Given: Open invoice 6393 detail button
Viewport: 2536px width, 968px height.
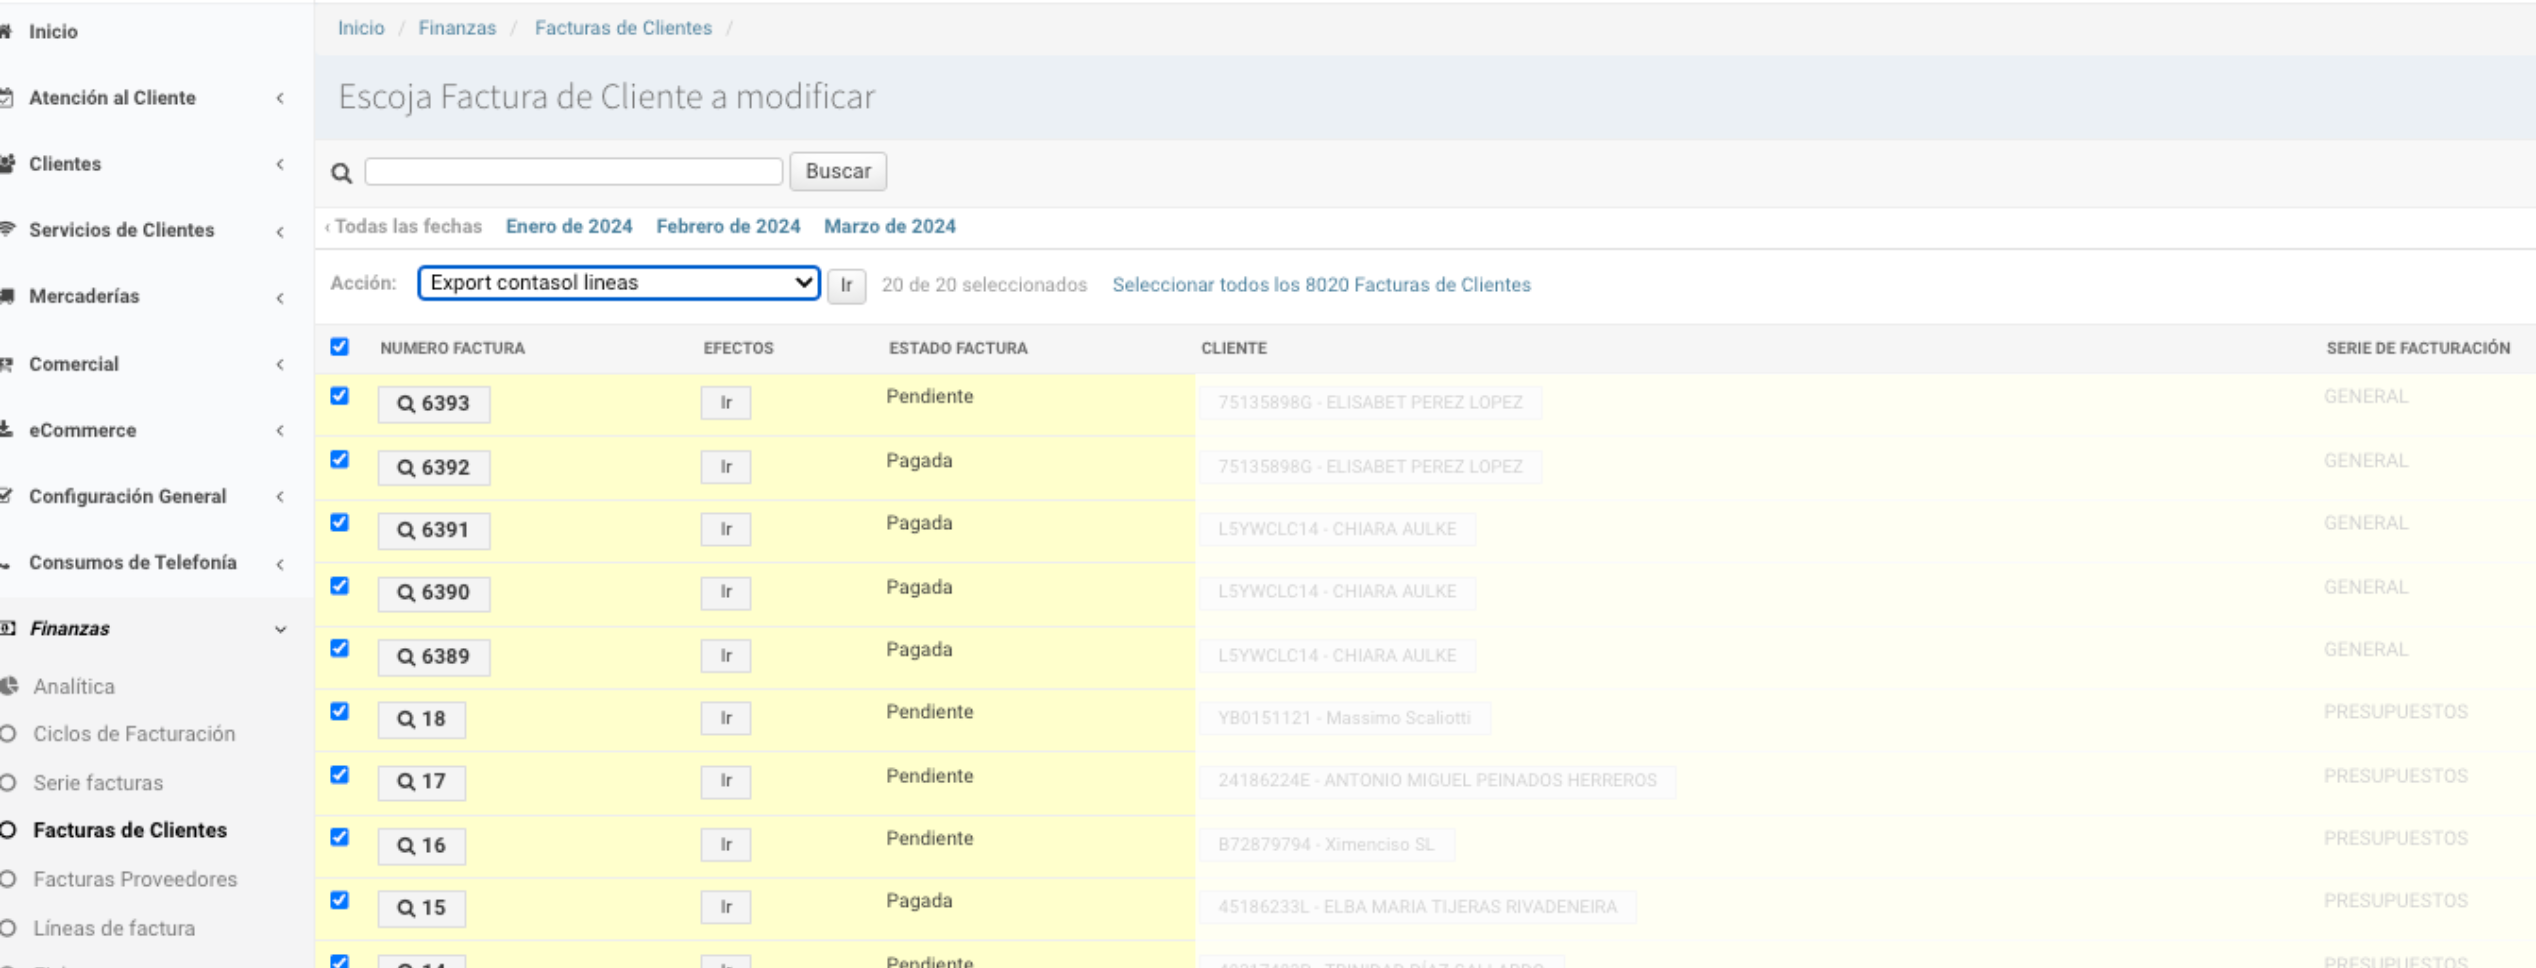Looking at the screenshot, I should pos(434,404).
